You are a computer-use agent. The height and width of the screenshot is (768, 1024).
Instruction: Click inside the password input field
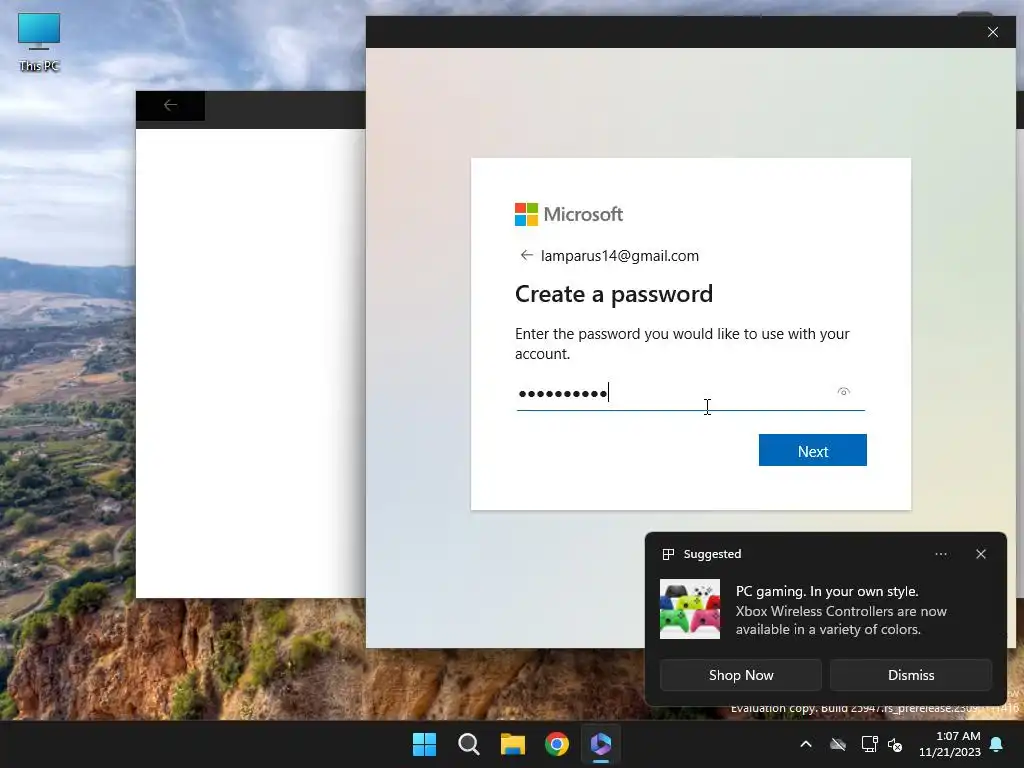coord(690,394)
